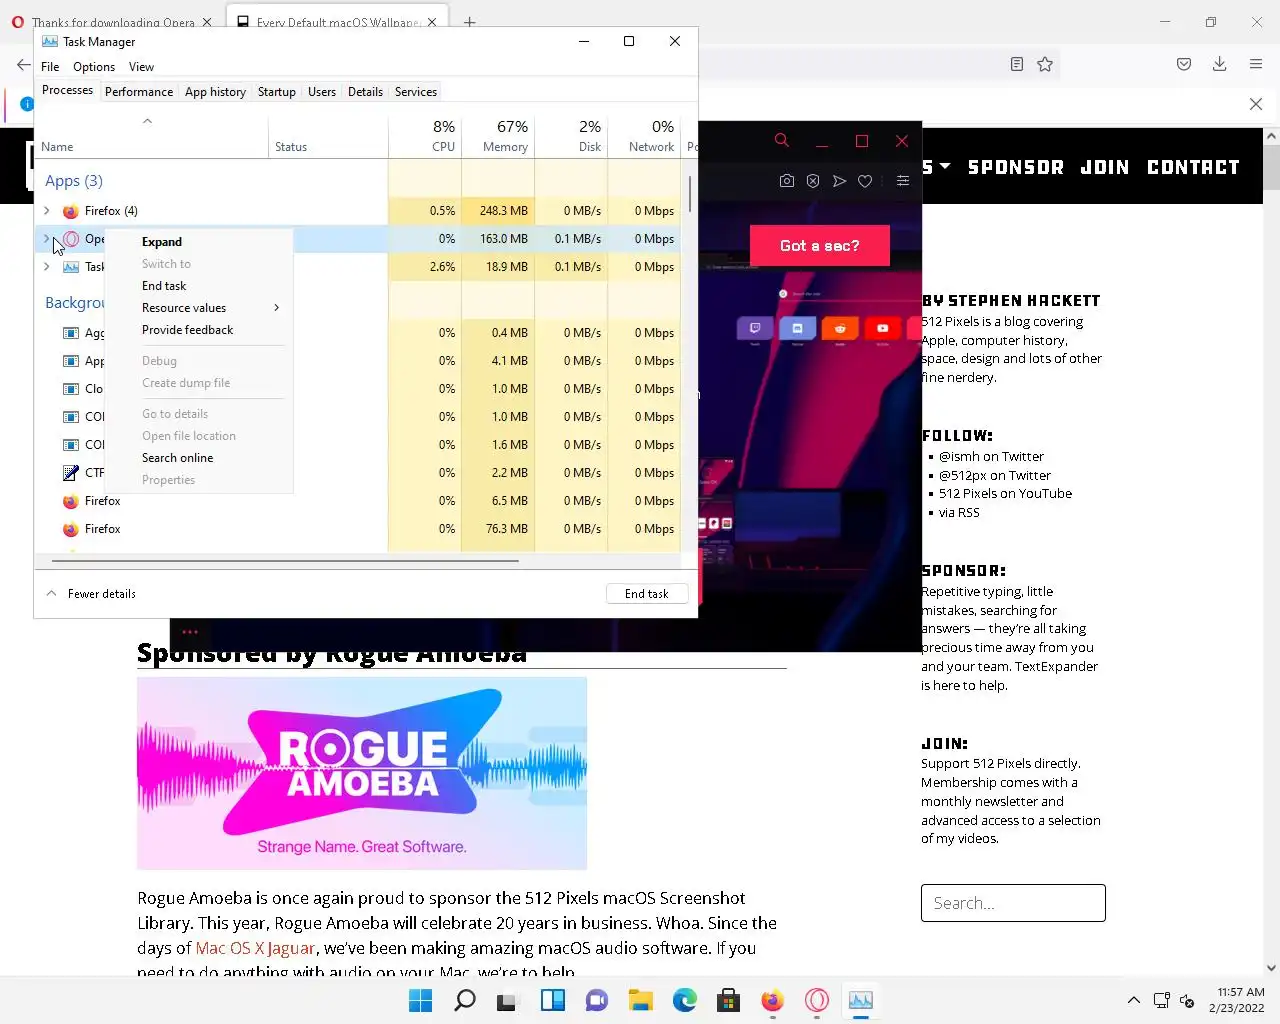Open Microsoft Store taskbar icon

[x=729, y=1000]
